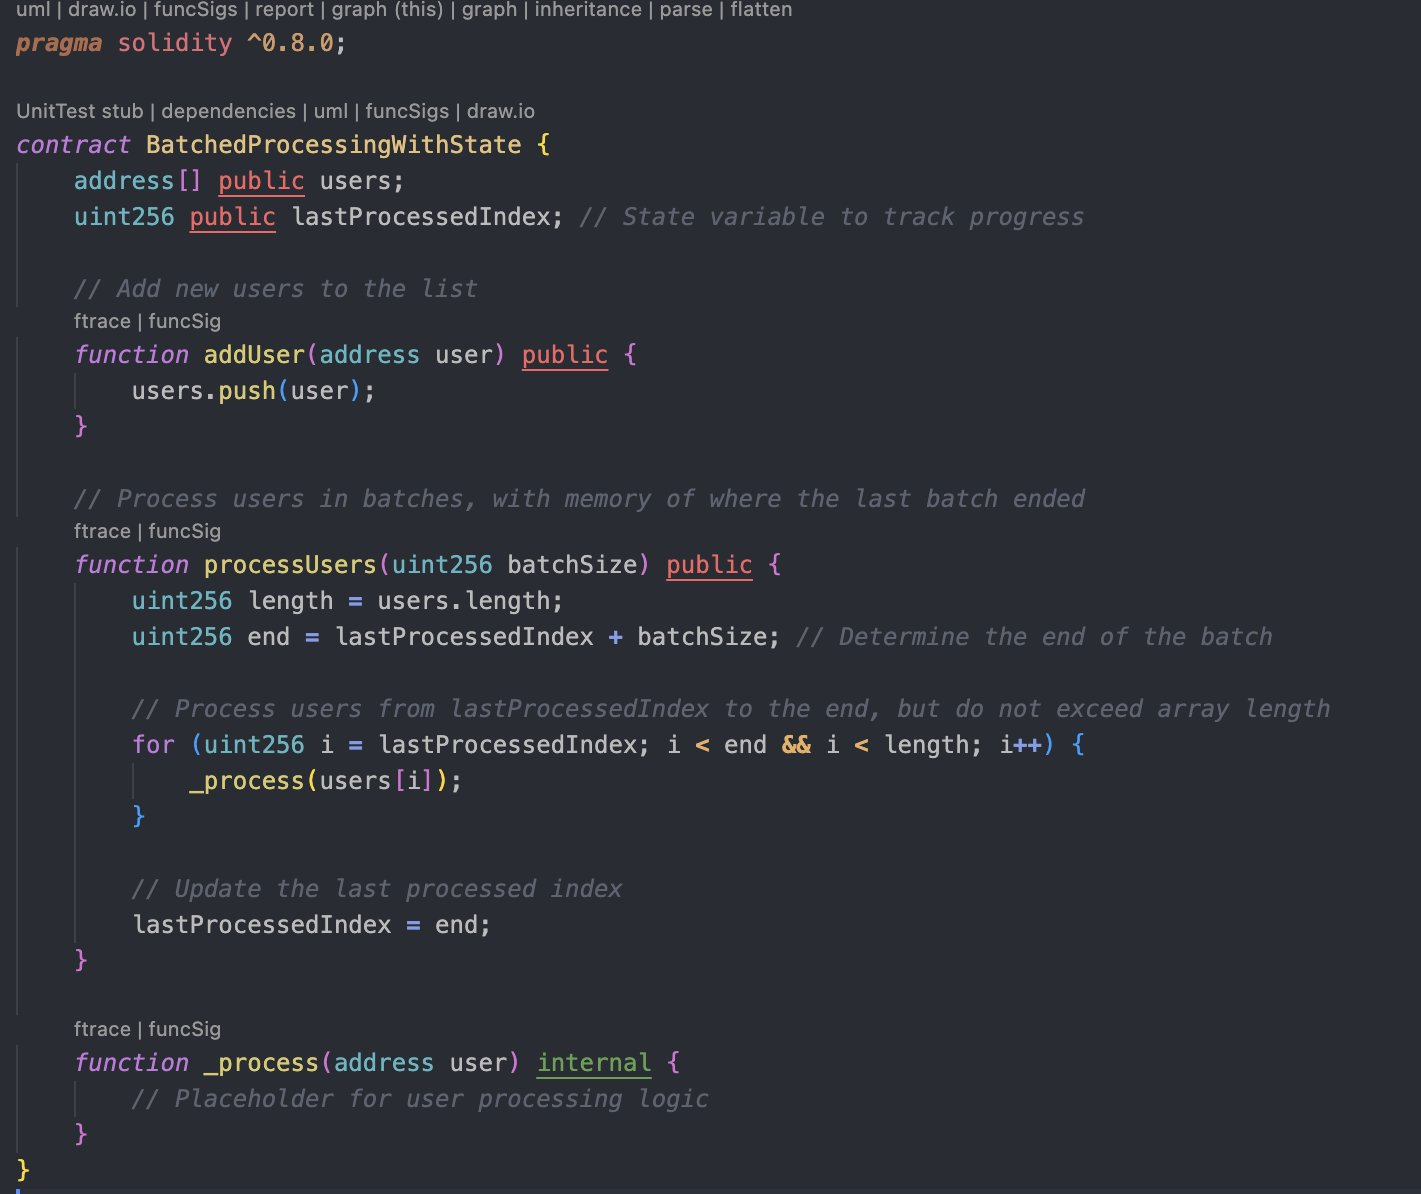1421x1194 pixels.
Task: Open the funcSigs code lens above the pragma line
Action: (196, 10)
